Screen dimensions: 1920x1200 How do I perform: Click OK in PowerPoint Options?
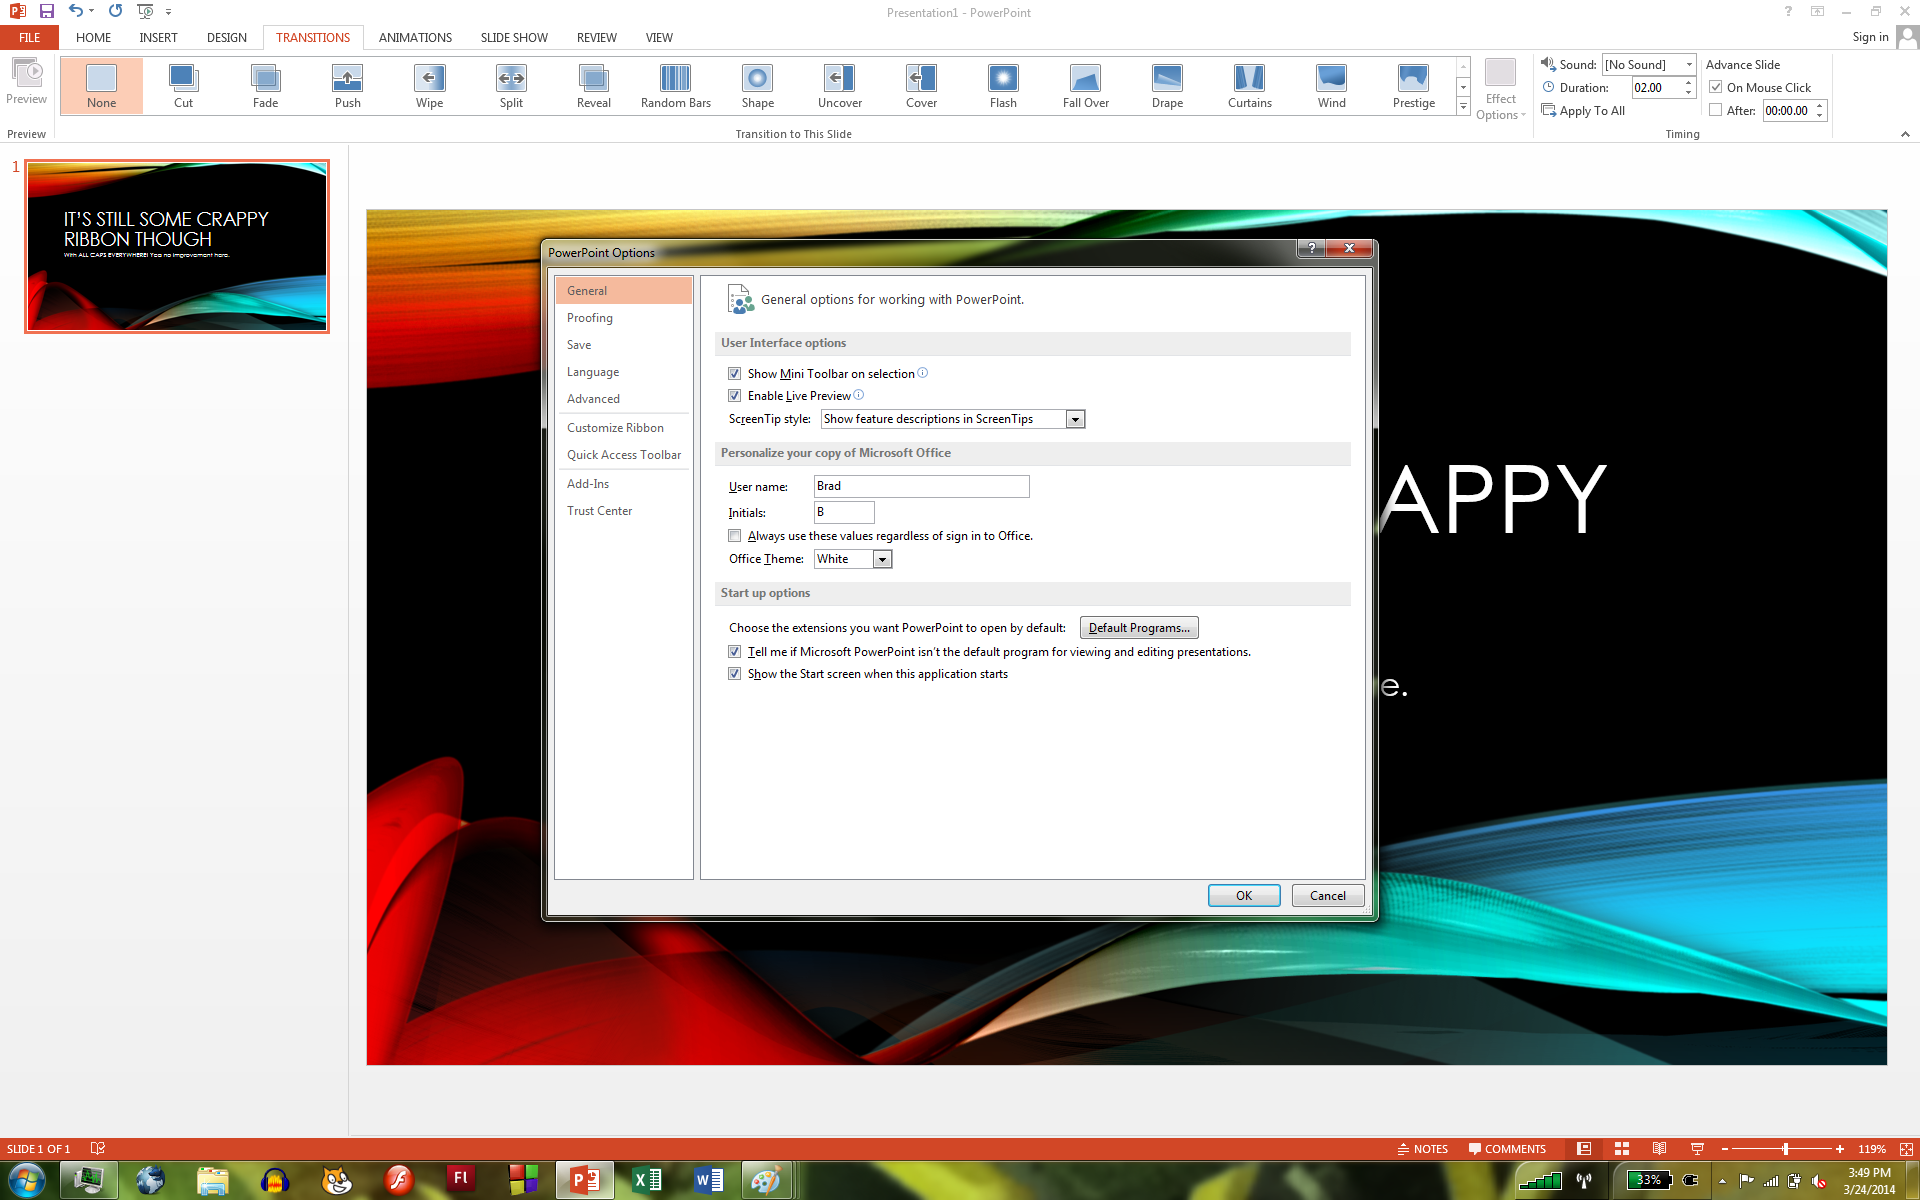coord(1244,896)
